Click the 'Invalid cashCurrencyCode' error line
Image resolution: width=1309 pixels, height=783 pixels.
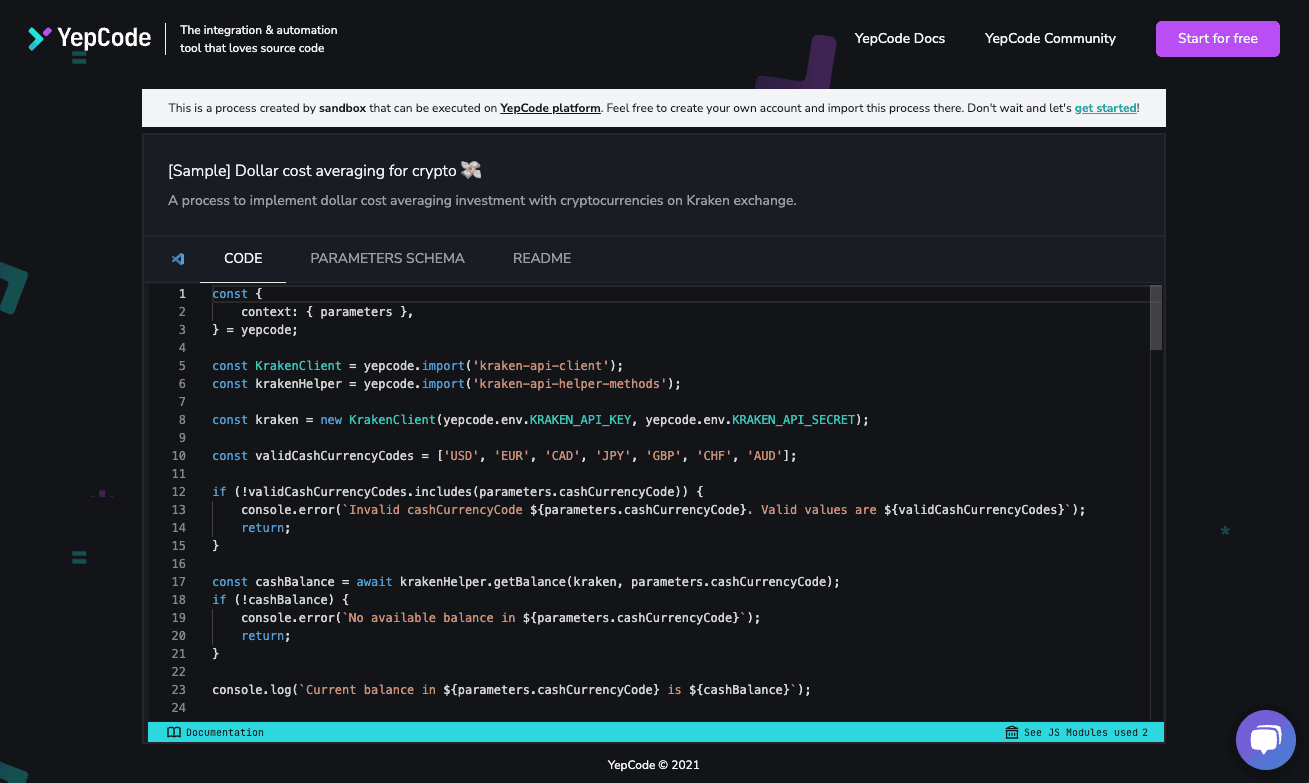point(663,509)
